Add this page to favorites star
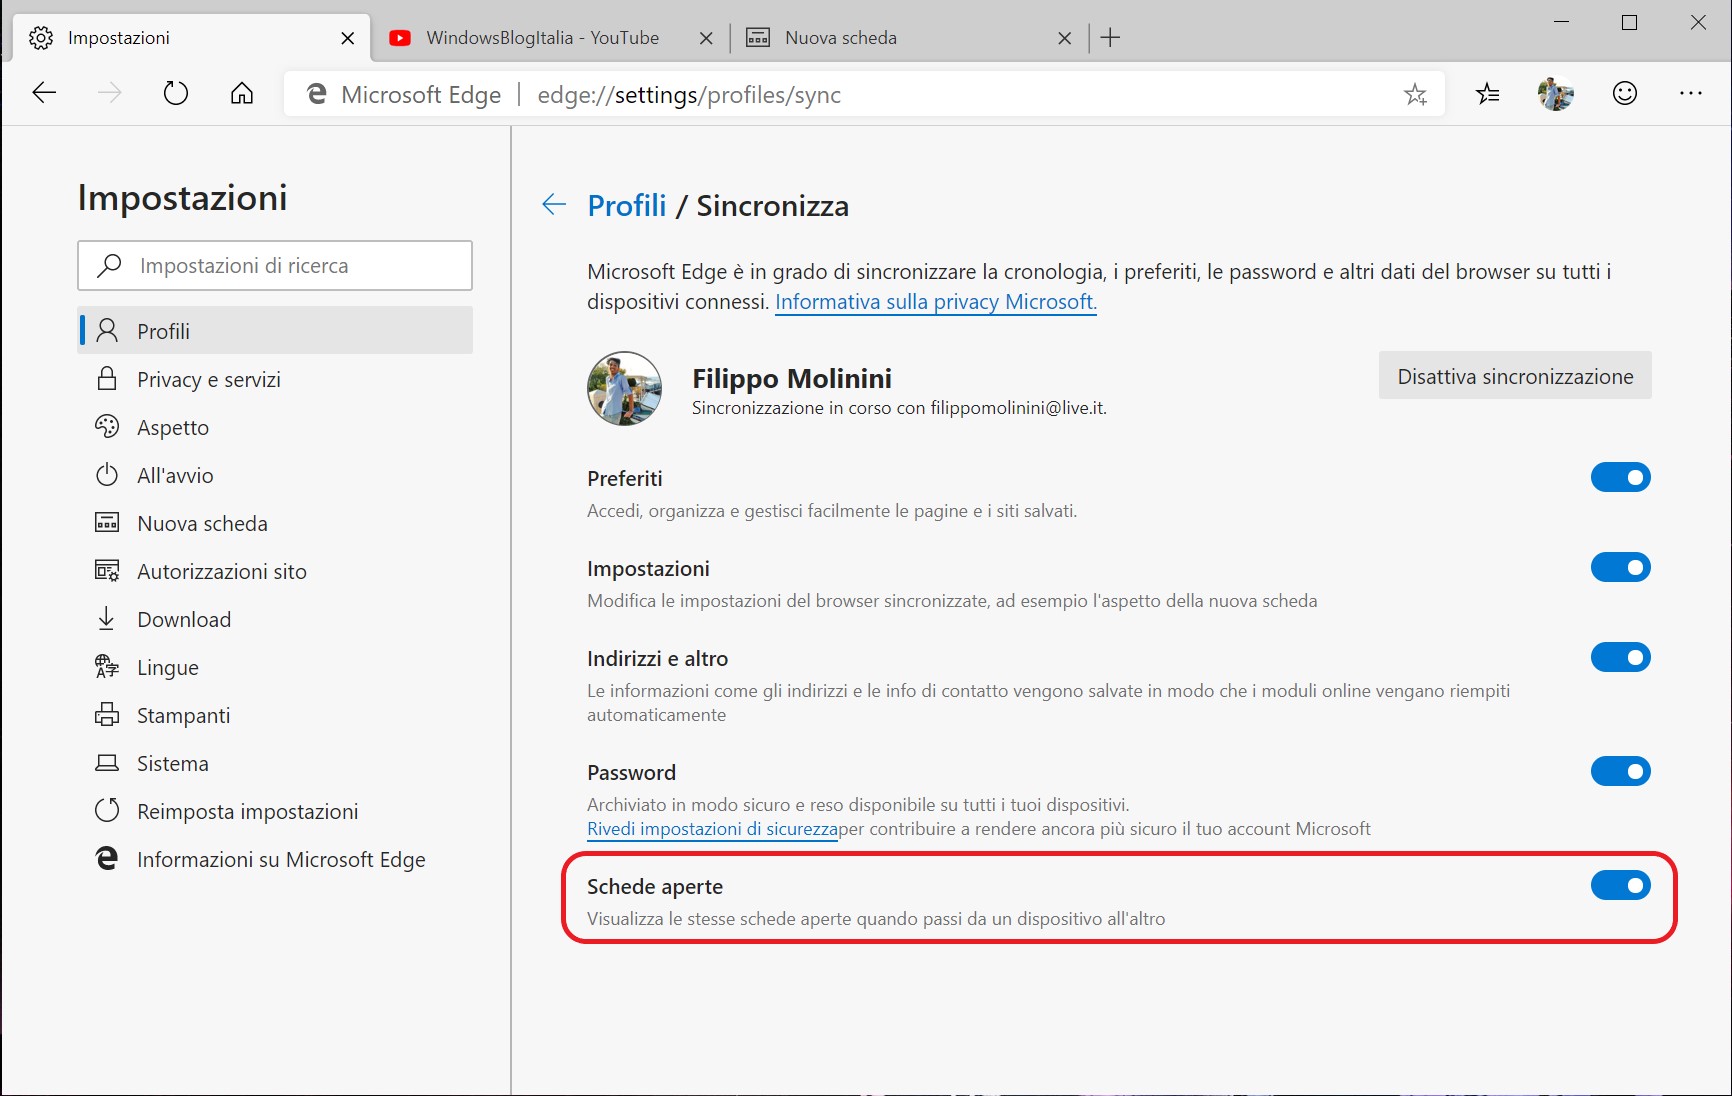Screen dimensions: 1732x1096 (x=1415, y=94)
